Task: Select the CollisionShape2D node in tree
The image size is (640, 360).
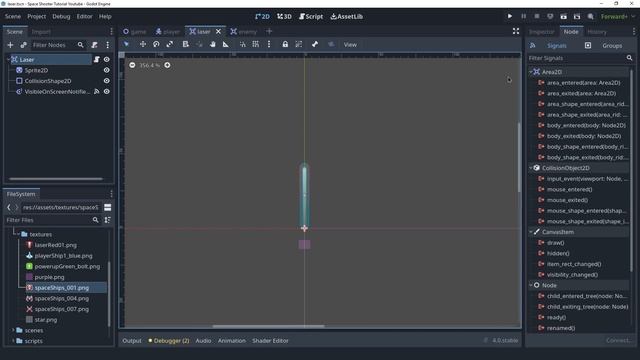Action: tap(48, 81)
